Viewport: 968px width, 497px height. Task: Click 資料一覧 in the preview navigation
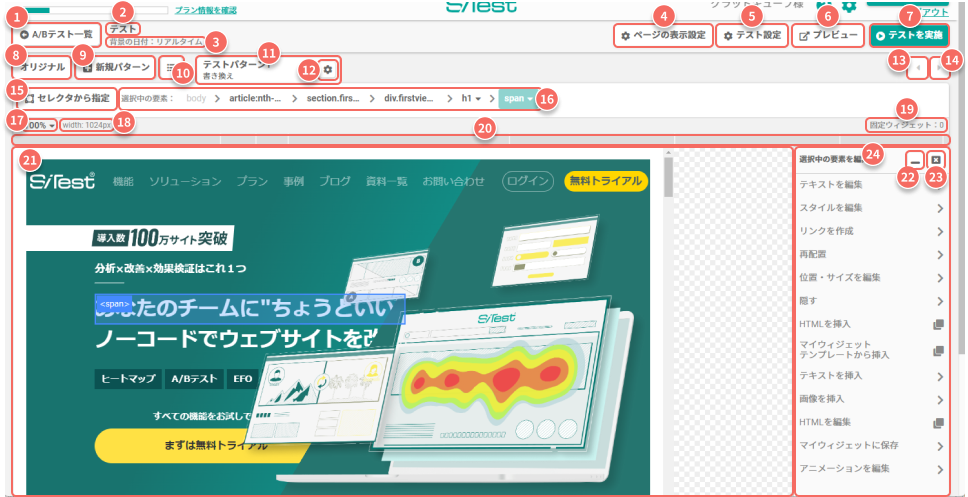[387, 182]
